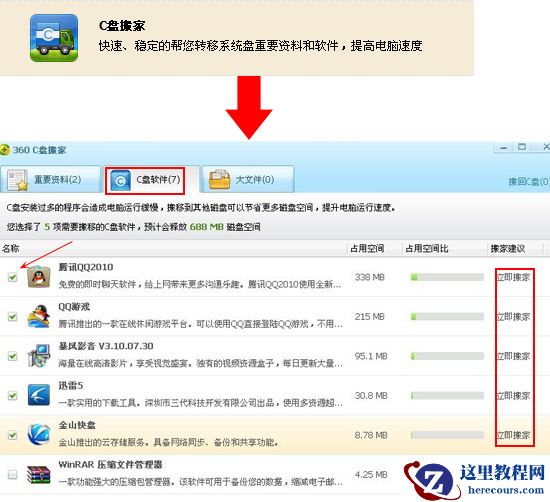Click the 暴风影音 space usage bar

point(447,356)
